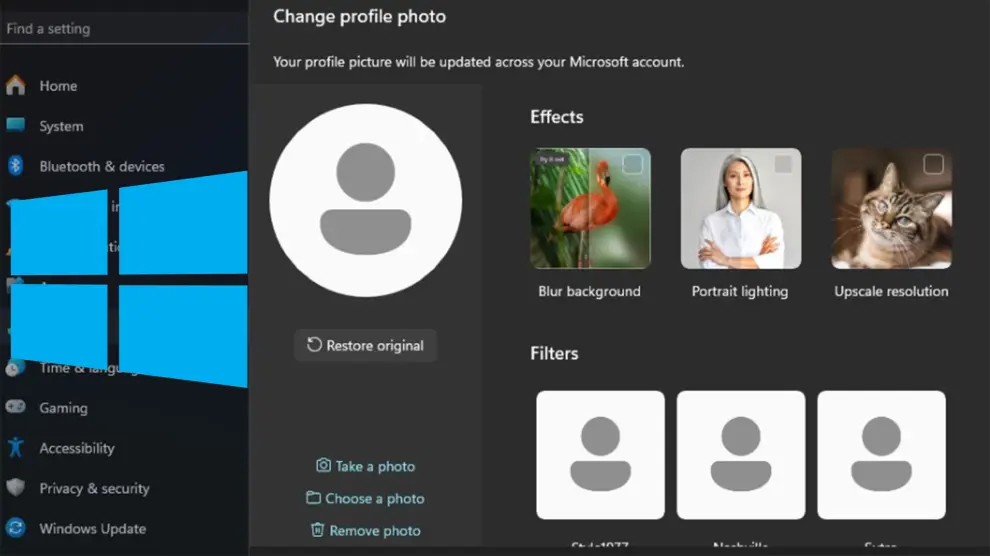Check the Upscale resolution checkbox
The height and width of the screenshot is (556, 990).
tap(933, 164)
